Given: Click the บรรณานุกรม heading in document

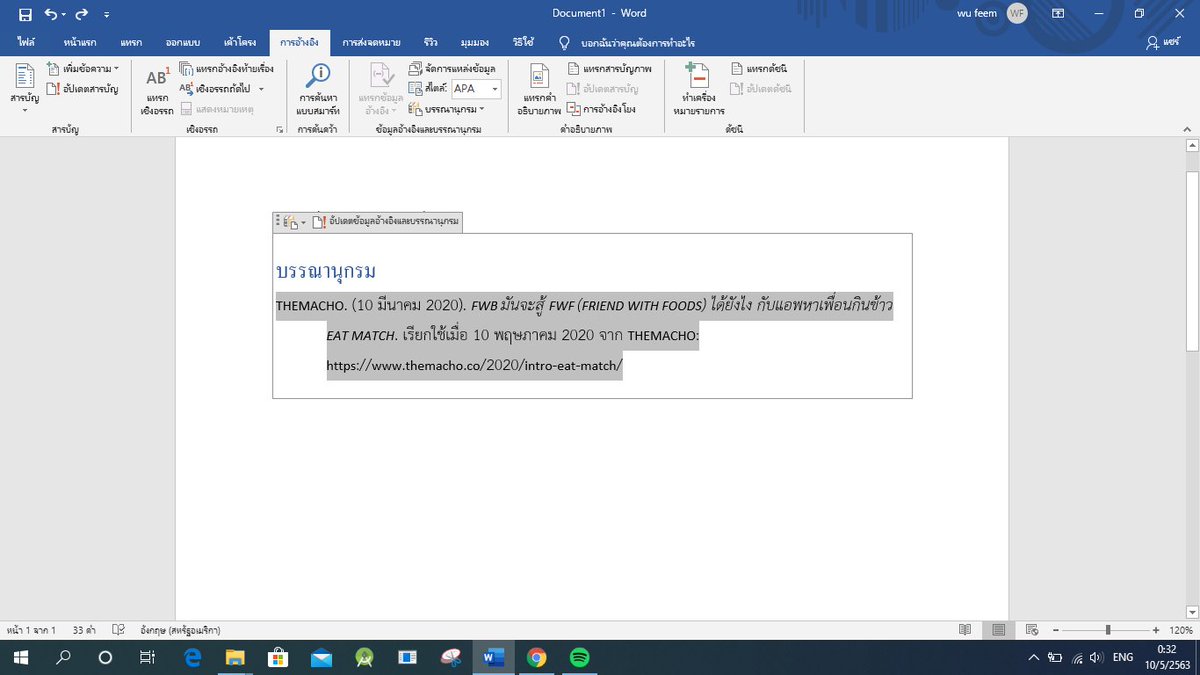Looking at the screenshot, I should (325, 272).
